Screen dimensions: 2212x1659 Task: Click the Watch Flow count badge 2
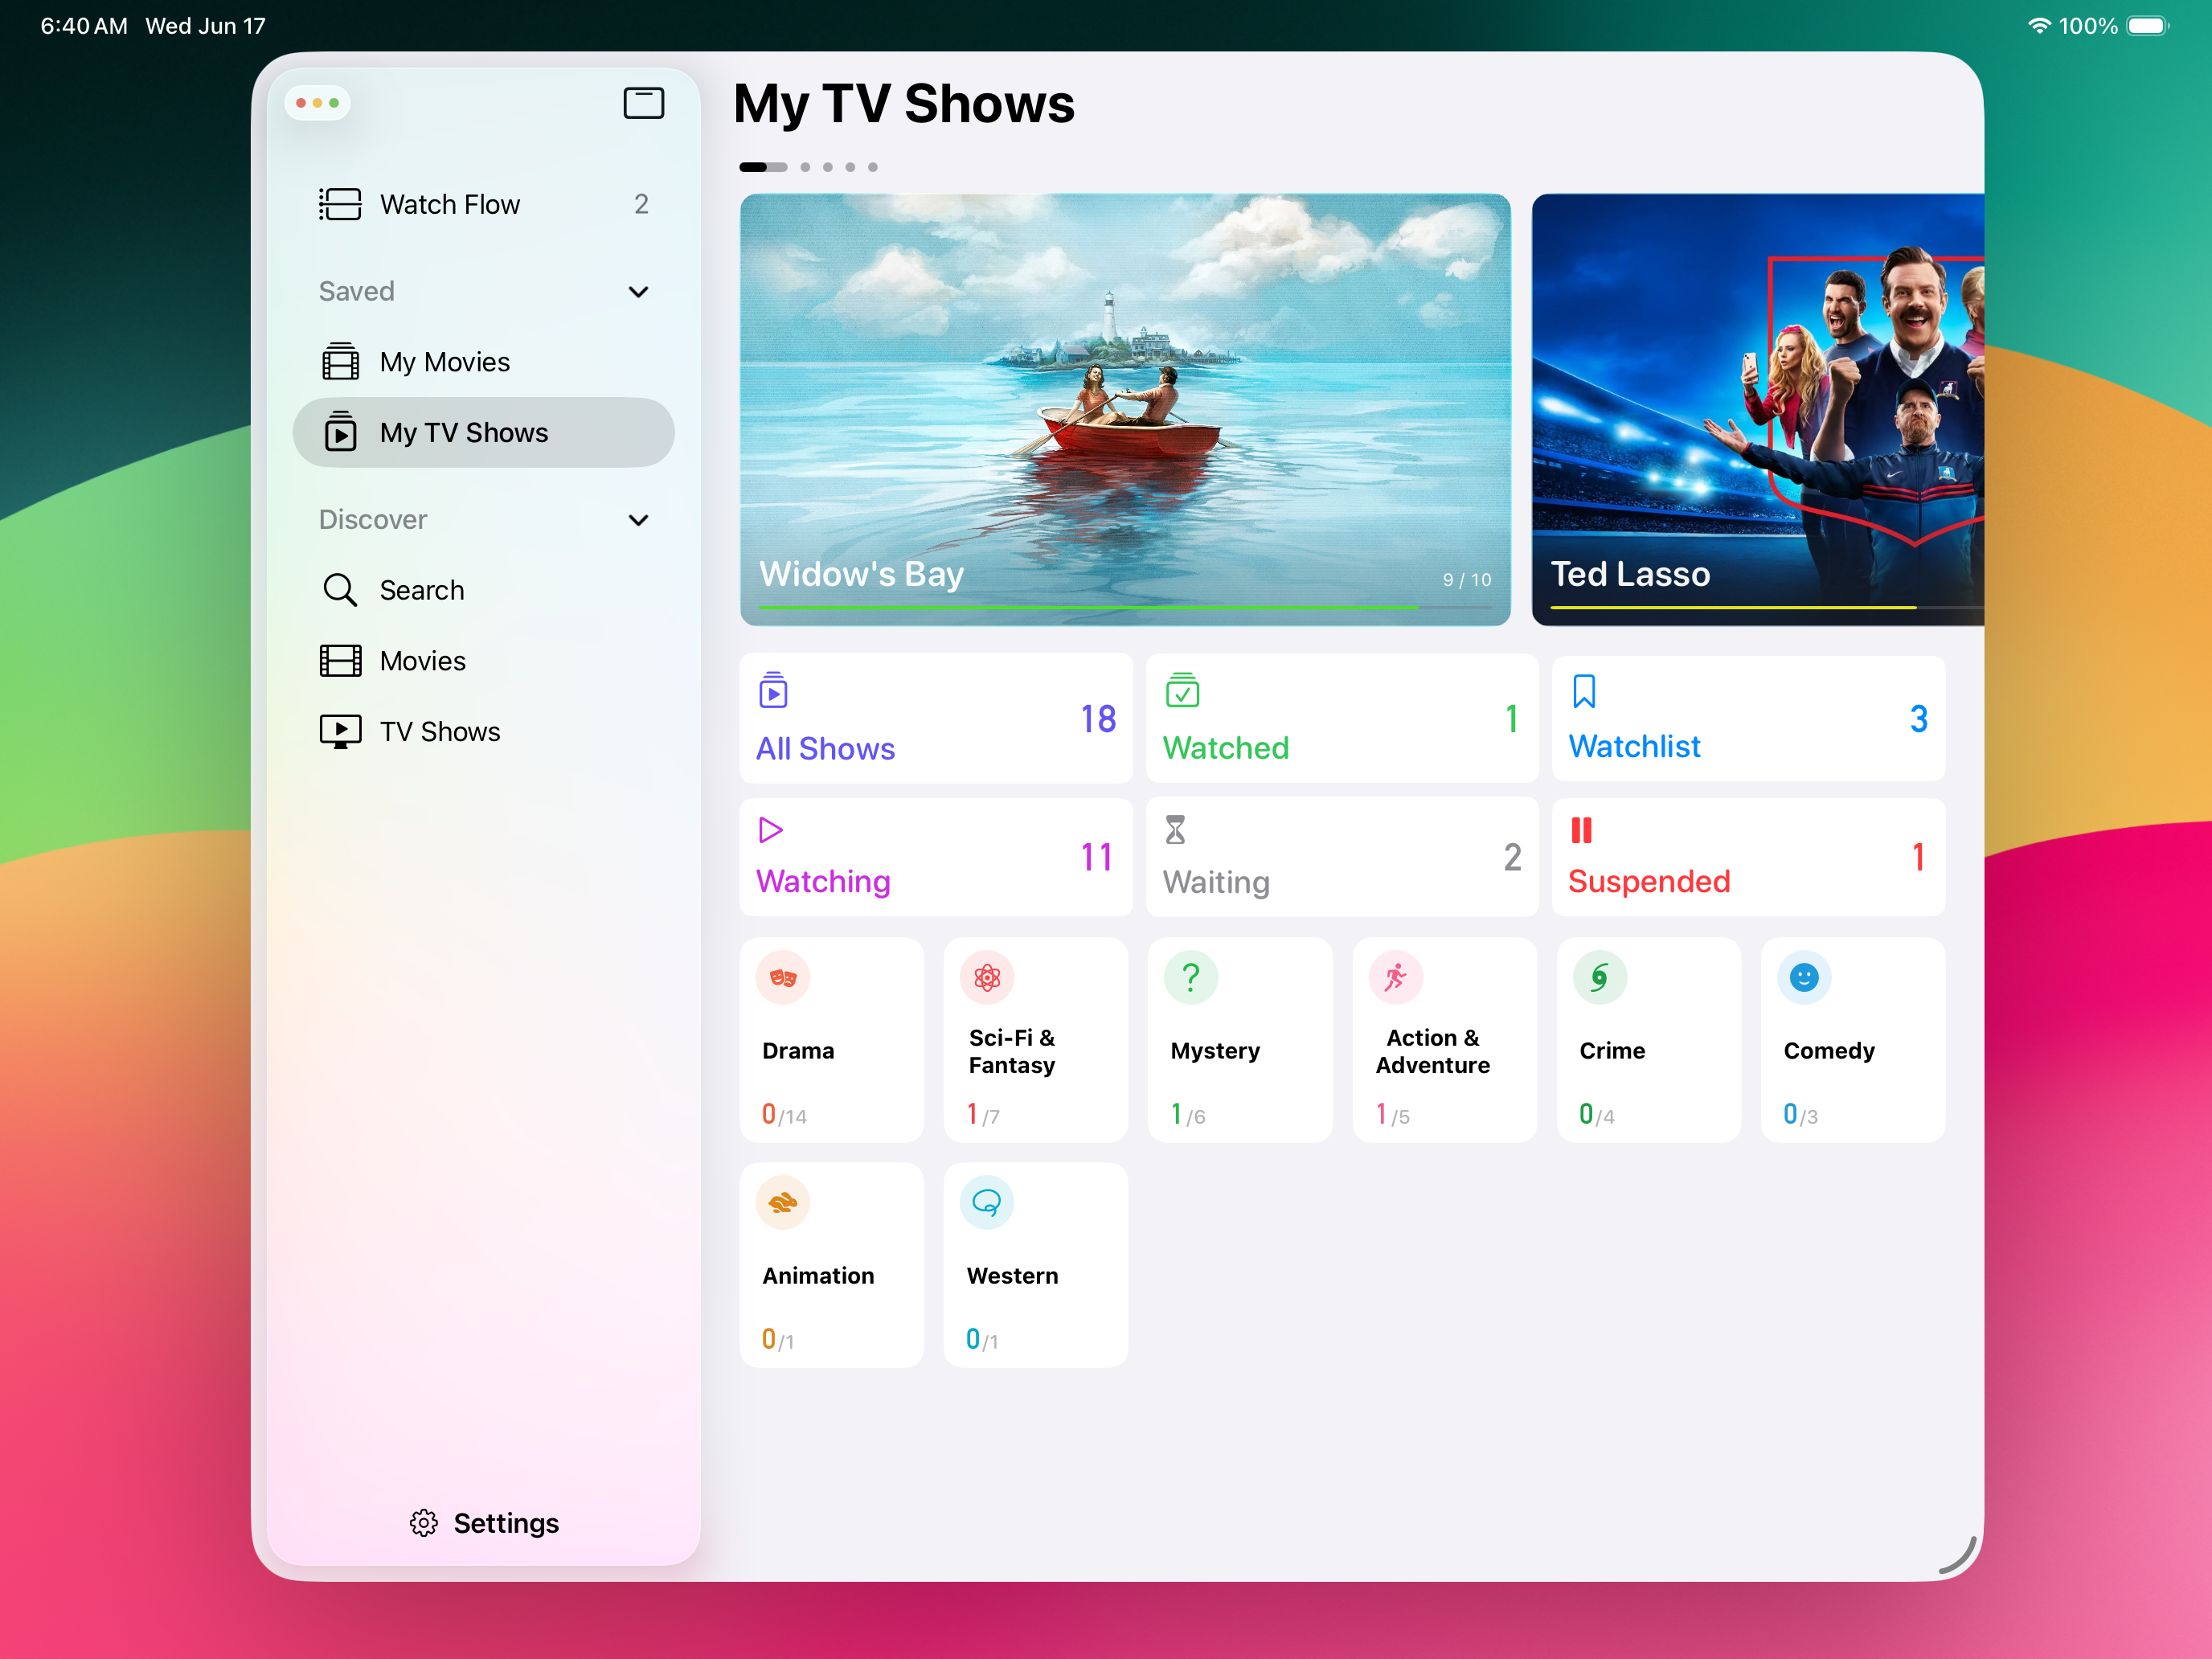pyautogui.click(x=641, y=204)
